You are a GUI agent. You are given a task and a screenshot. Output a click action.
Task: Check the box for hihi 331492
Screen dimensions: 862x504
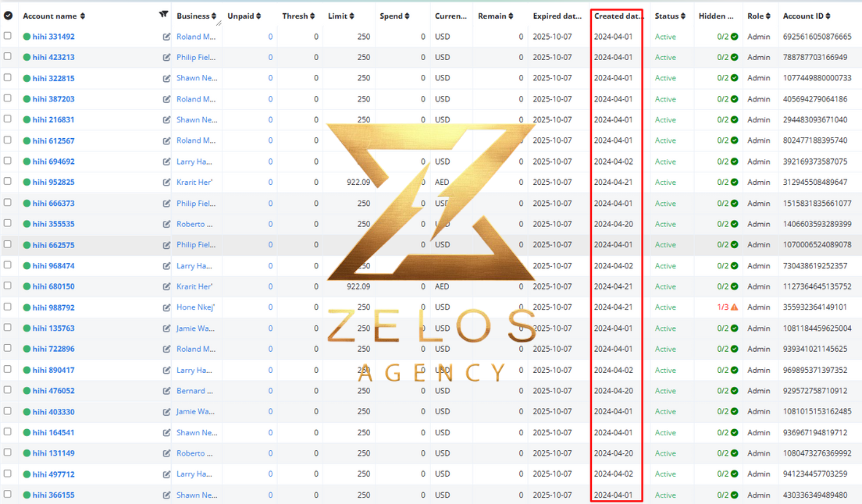[7, 36]
